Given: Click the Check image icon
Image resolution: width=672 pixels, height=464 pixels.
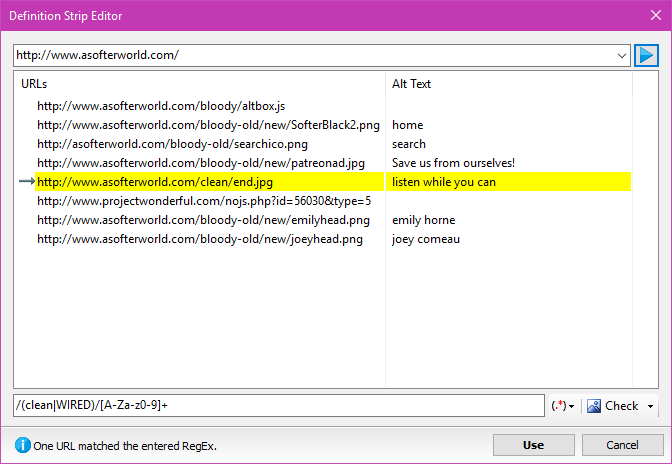Looking at the screenshot, I should click(x=594, y=406).
